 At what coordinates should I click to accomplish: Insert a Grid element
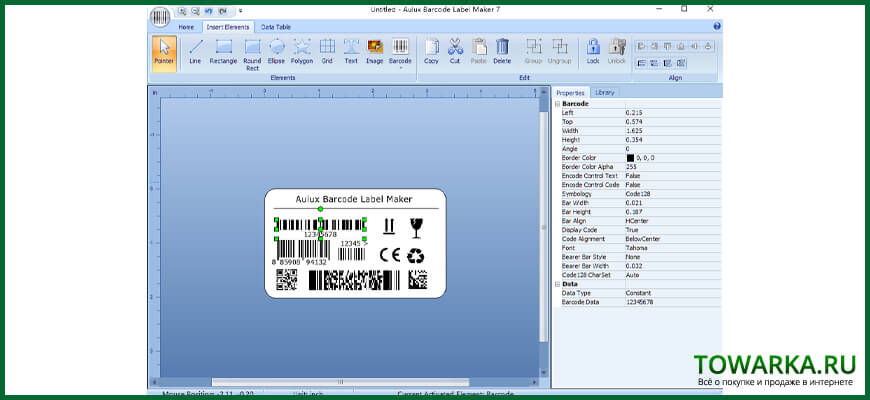click(327, 52)
